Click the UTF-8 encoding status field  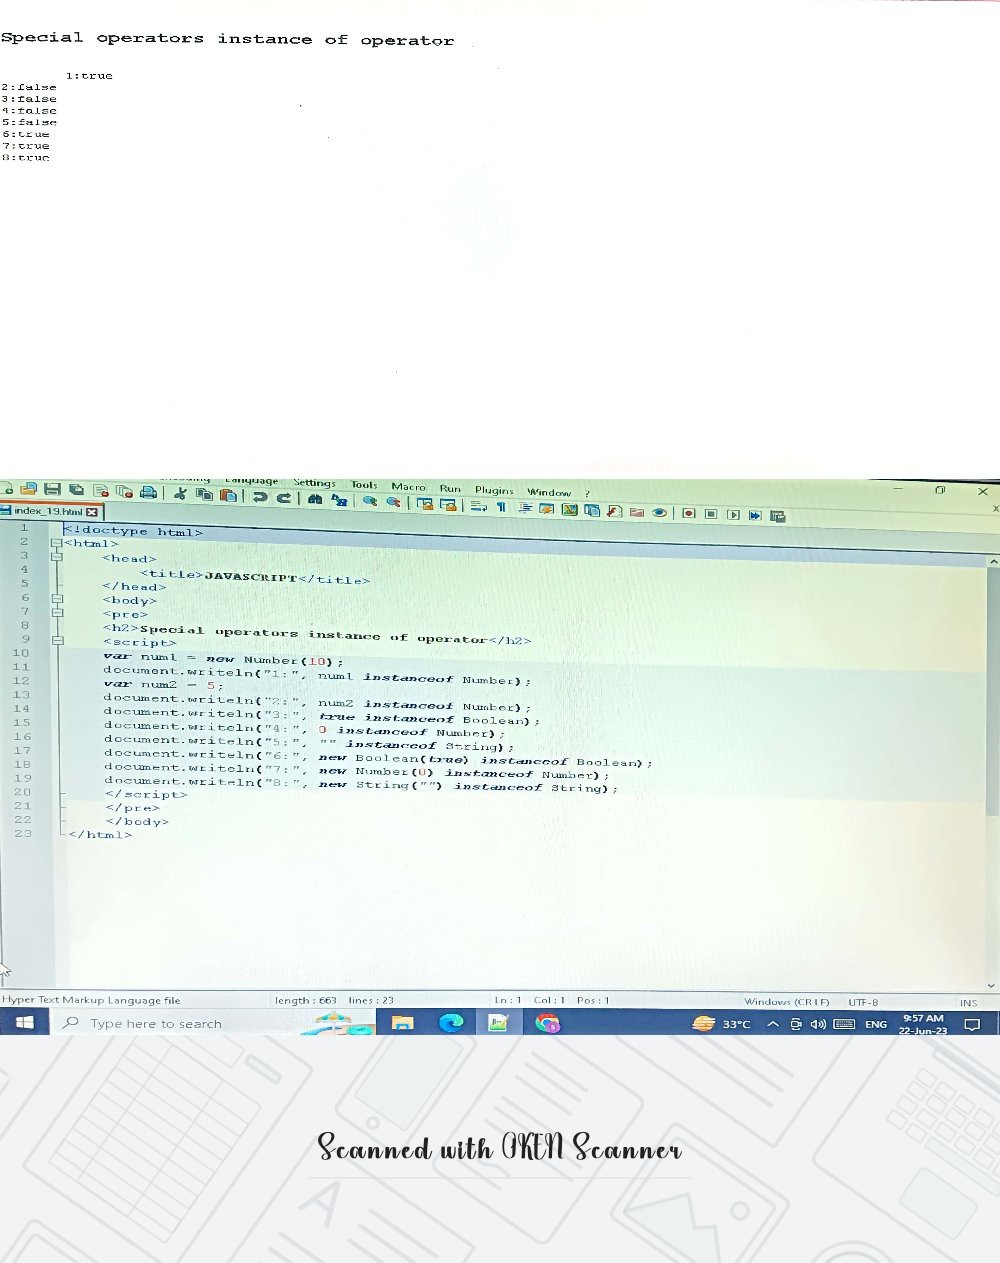[863, 1002]
